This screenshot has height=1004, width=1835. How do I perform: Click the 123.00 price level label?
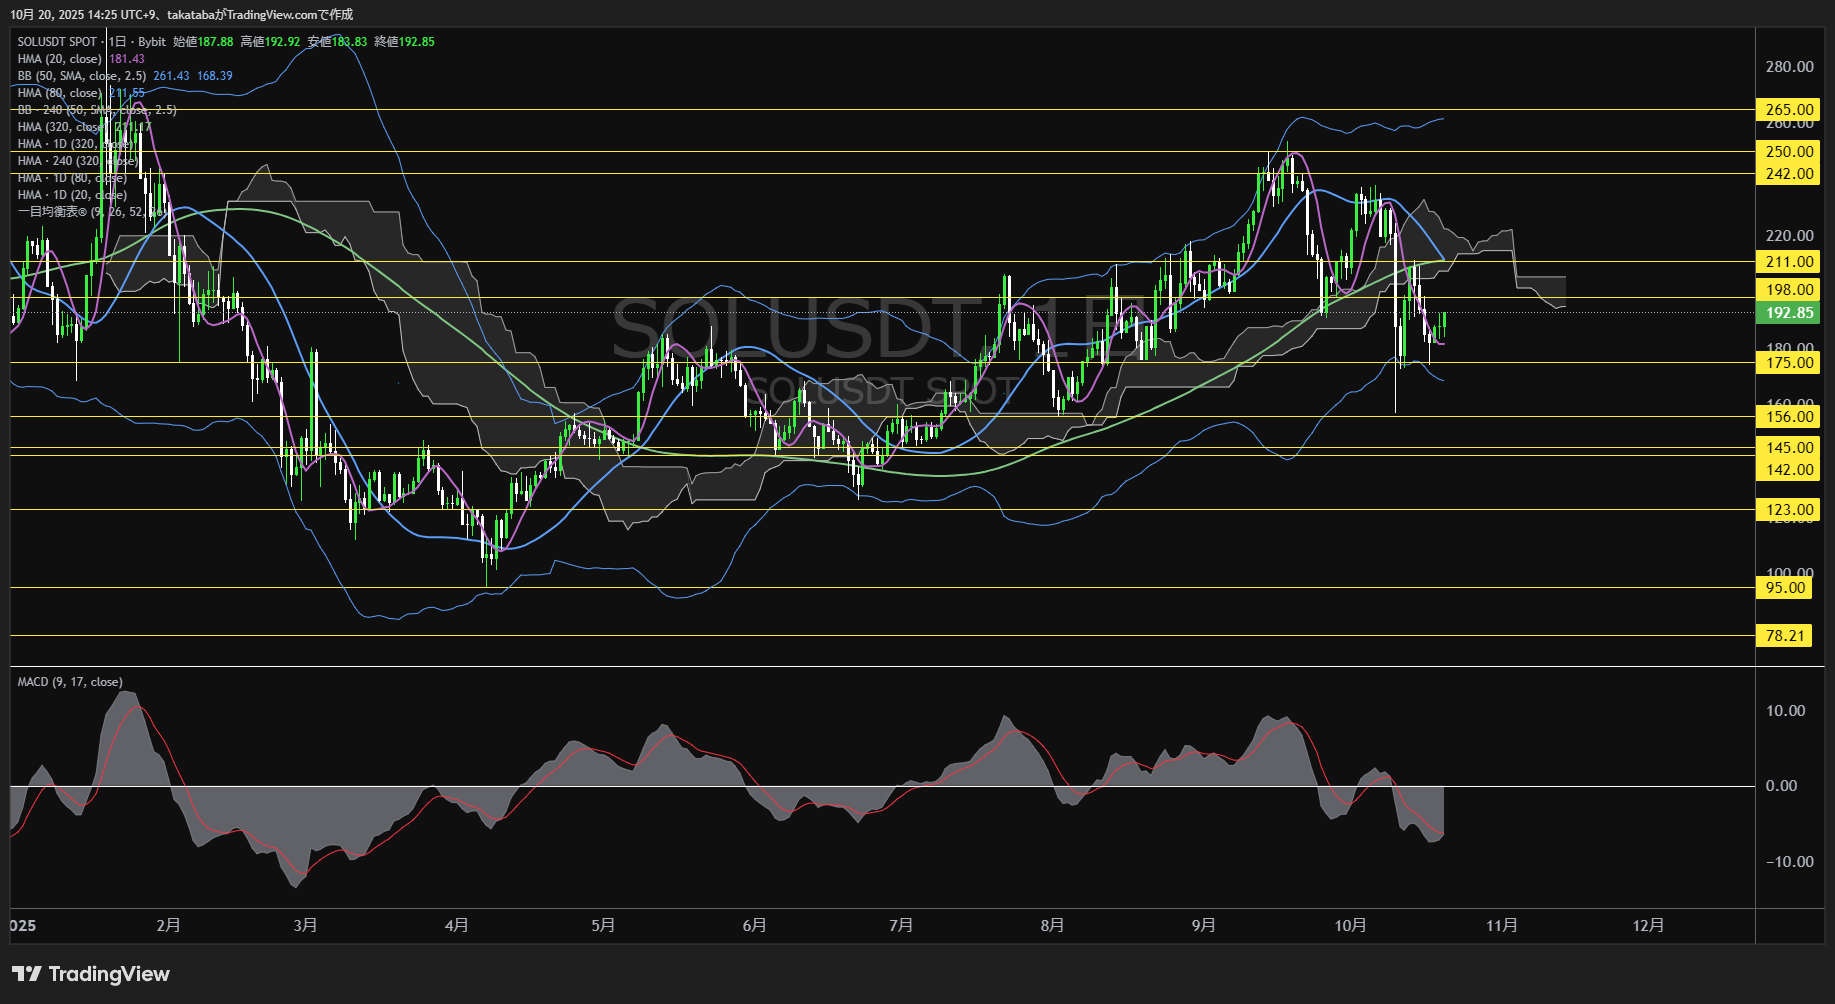pyautogui.click(x=1788, y=510)
